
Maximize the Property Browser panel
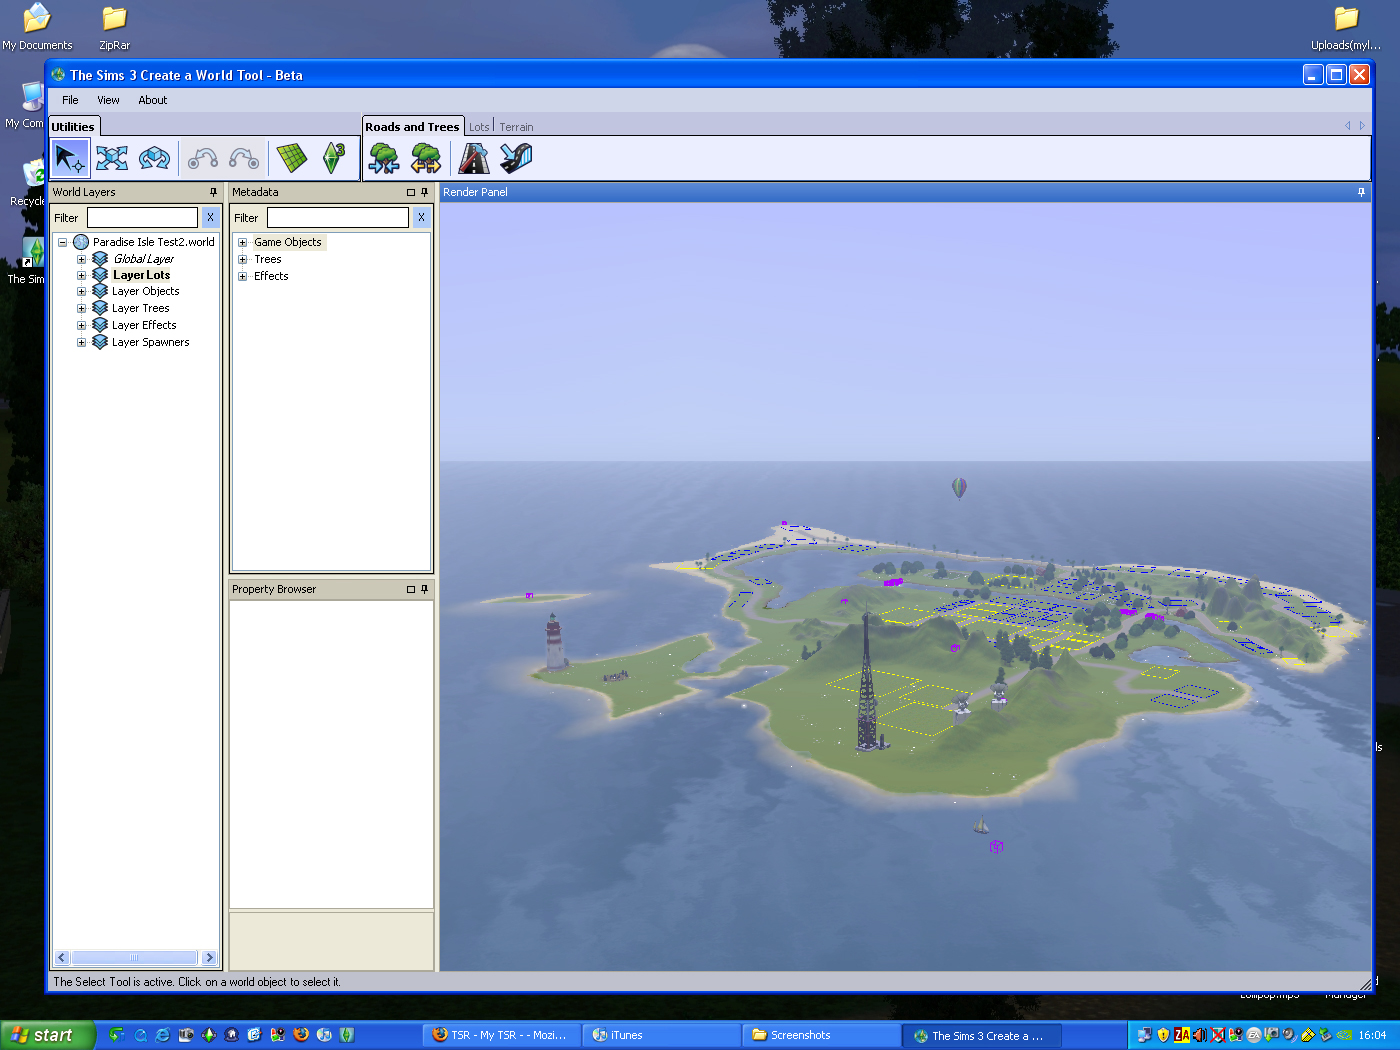(410, 589)
